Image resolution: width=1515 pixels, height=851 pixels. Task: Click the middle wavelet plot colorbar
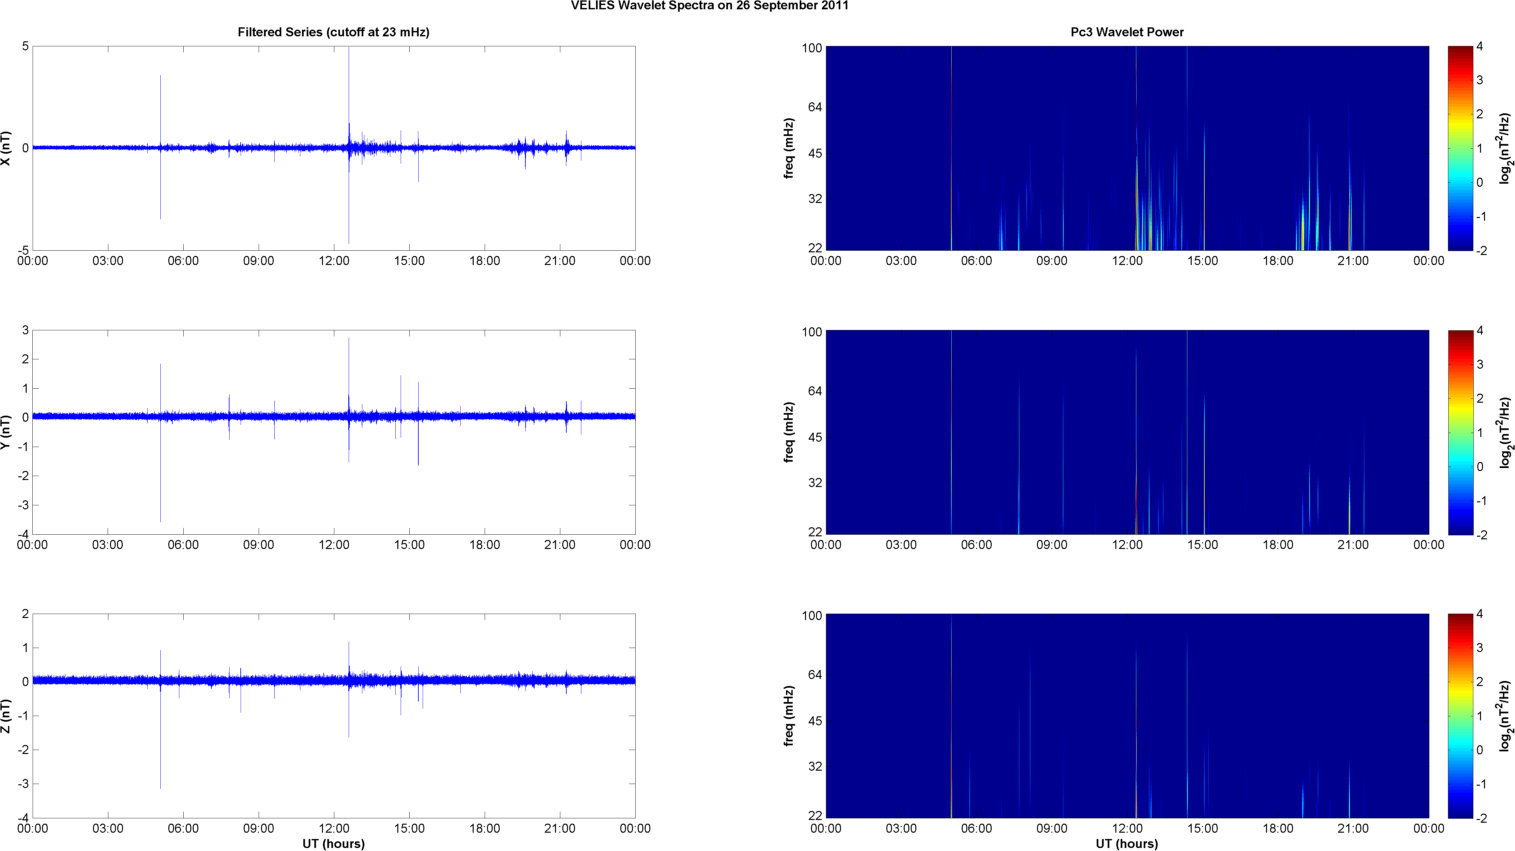pyautogui.click(x=1460, y=432)
